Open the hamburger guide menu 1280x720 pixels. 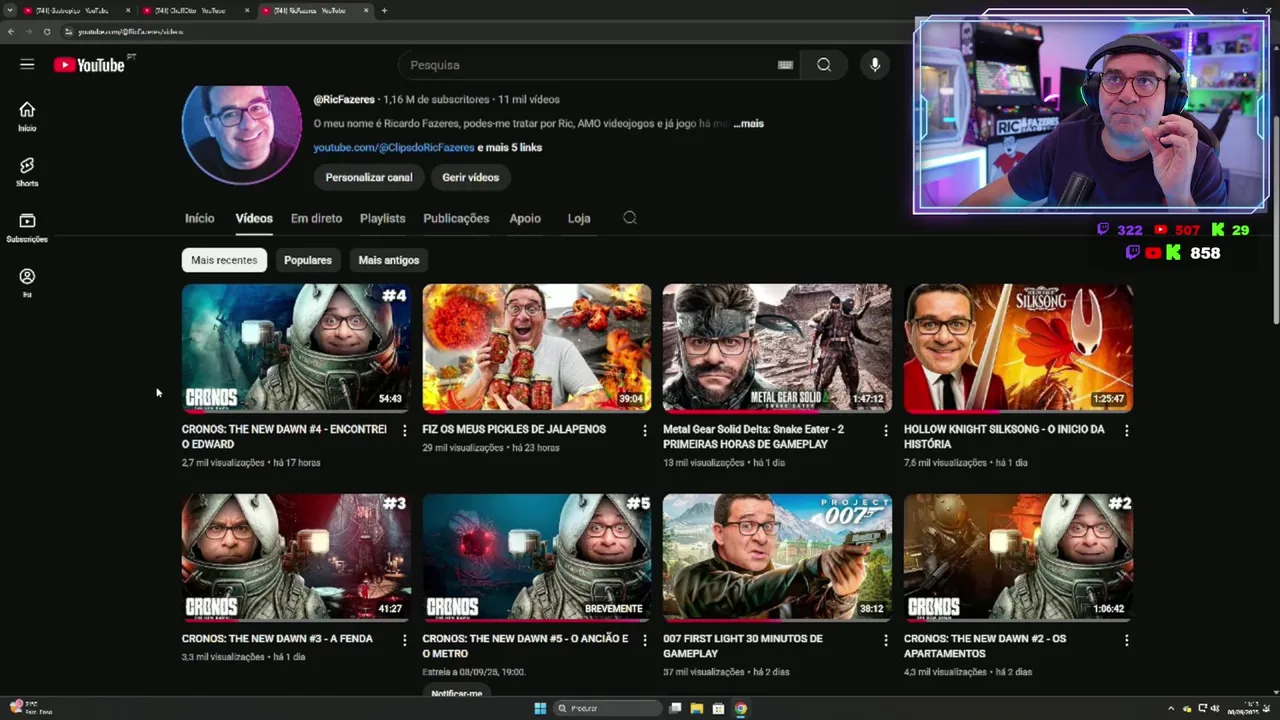(27, 65)
